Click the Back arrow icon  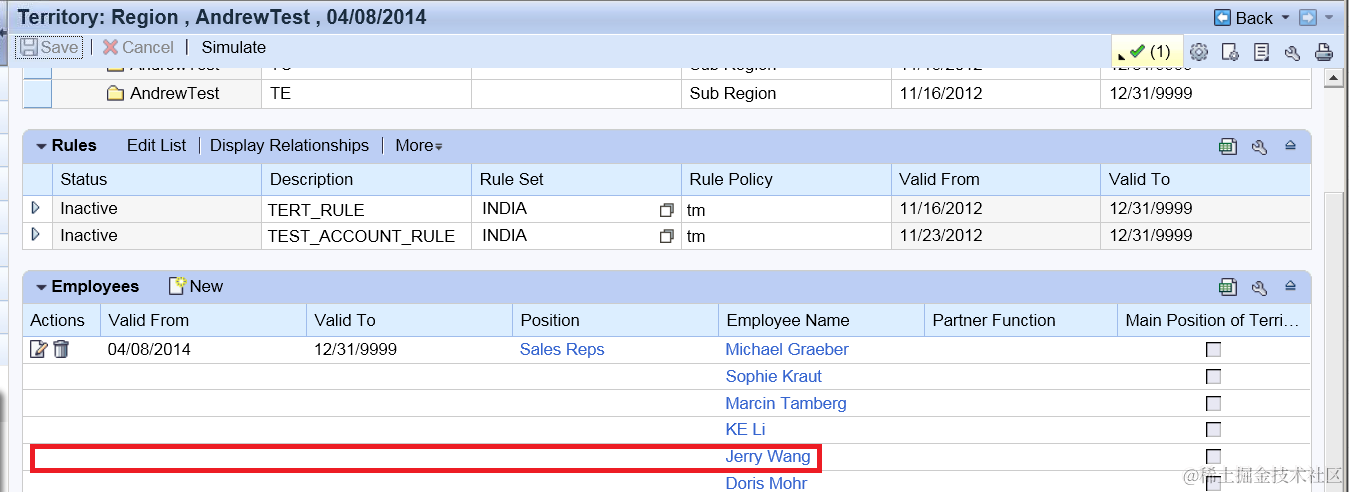pos(1222,18)
